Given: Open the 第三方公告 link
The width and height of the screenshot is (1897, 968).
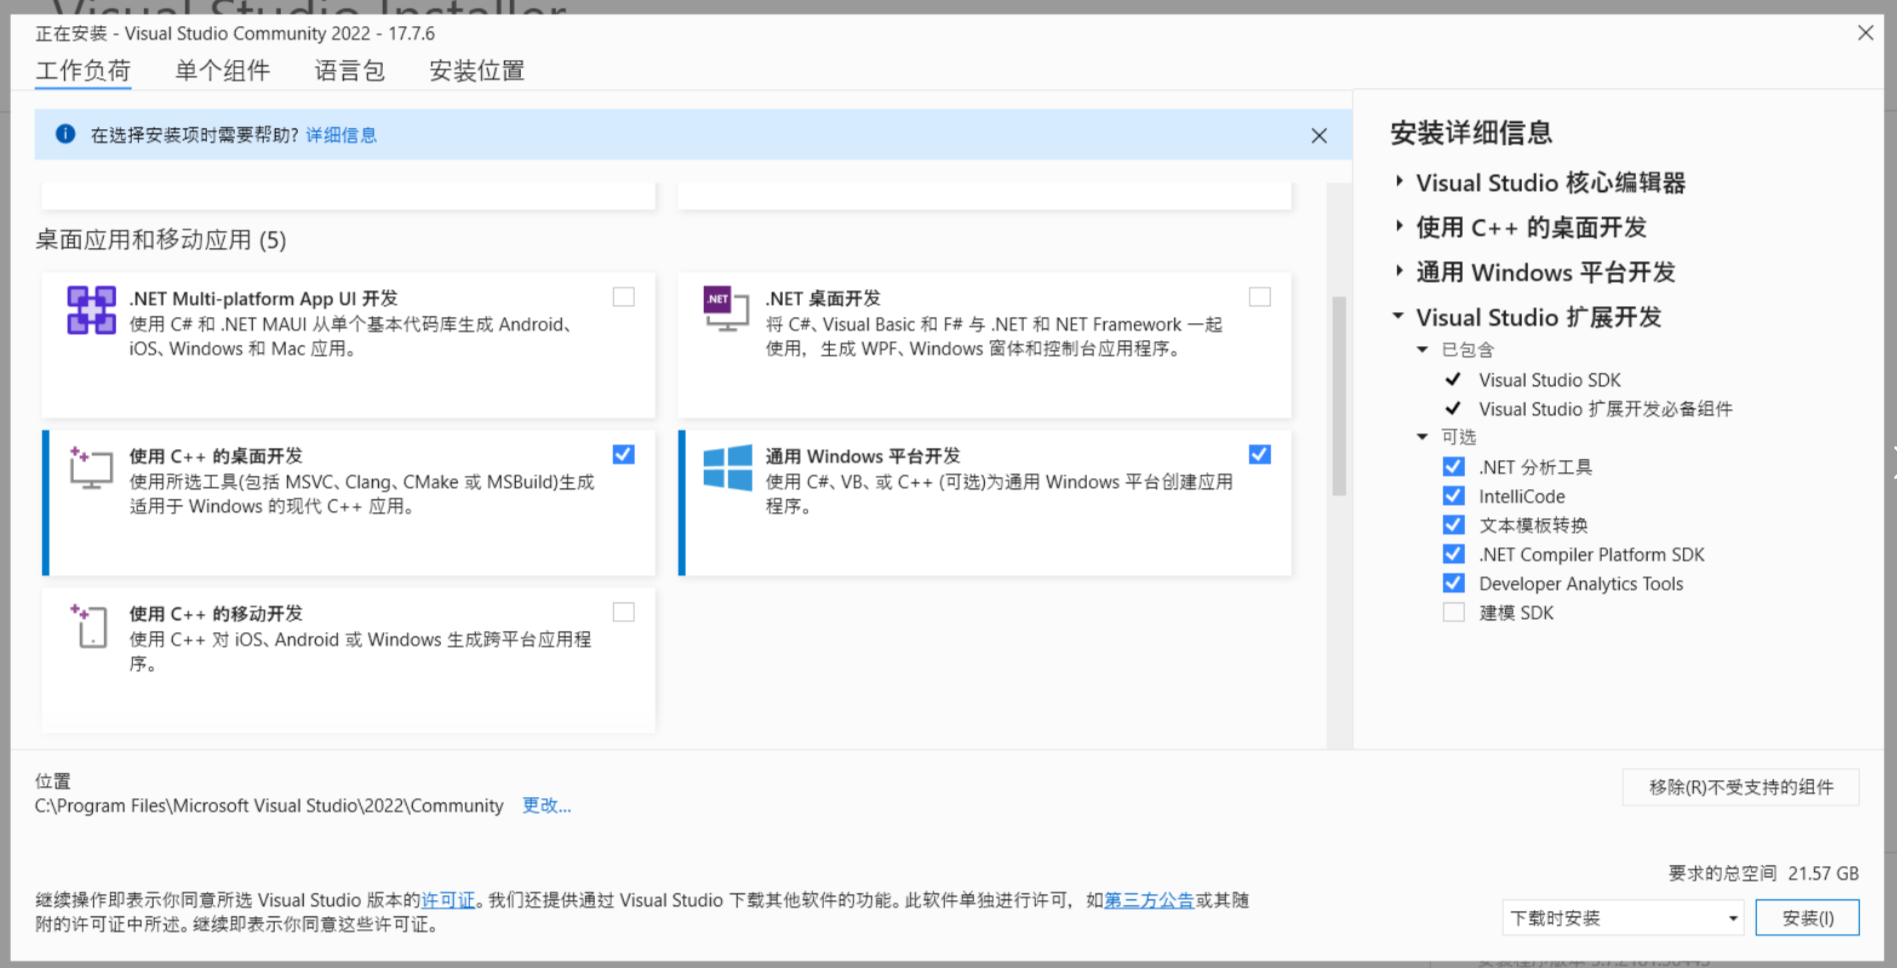Looking at the screenshot, I should pos(1149,900).
